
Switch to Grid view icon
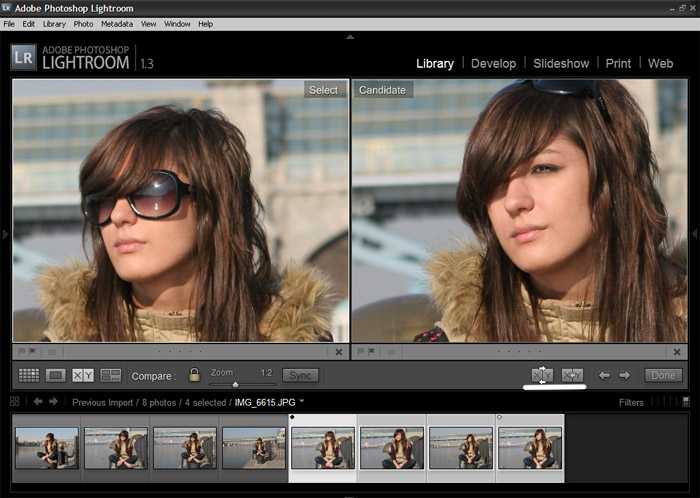[x=29, y=375]
